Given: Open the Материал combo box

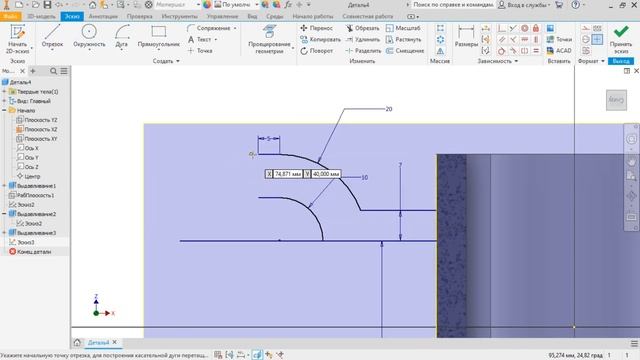Looking at the screenshot, I should (x=177, y=5).
